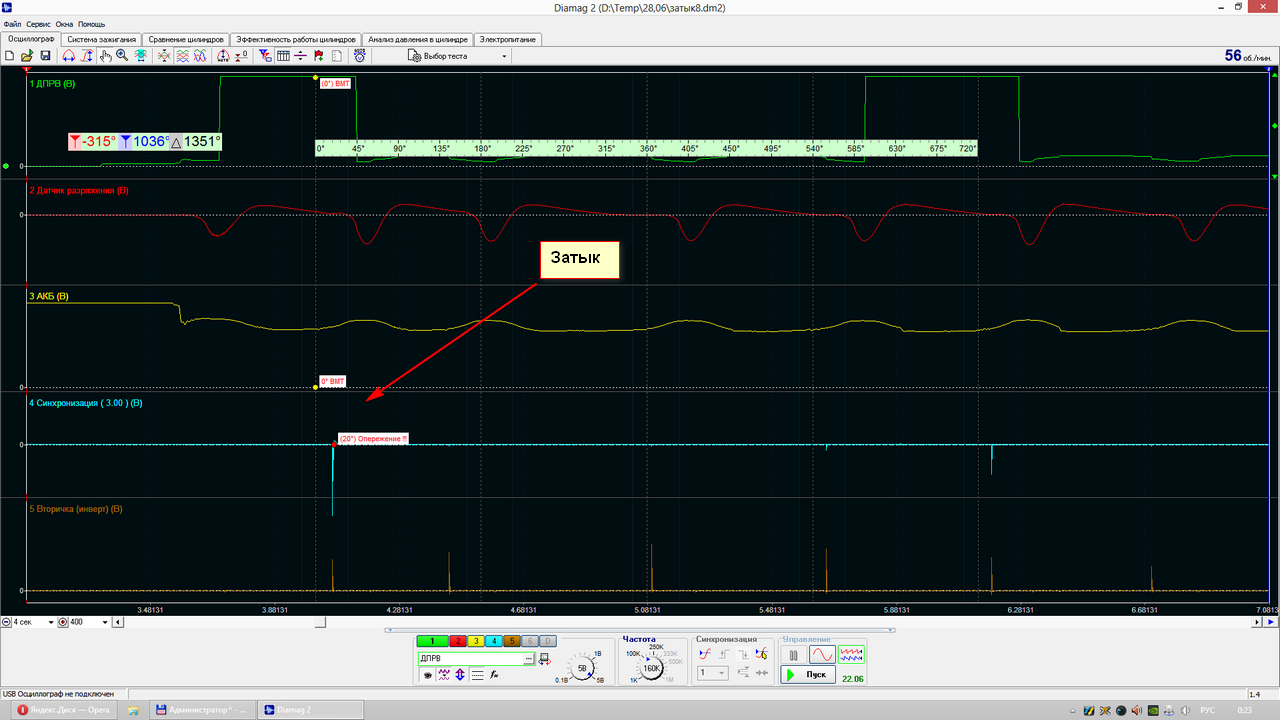The height and width of the screenshot is (720, 1280).
Task: Open a file using the folder icon
Action: (x=27, y=56)
